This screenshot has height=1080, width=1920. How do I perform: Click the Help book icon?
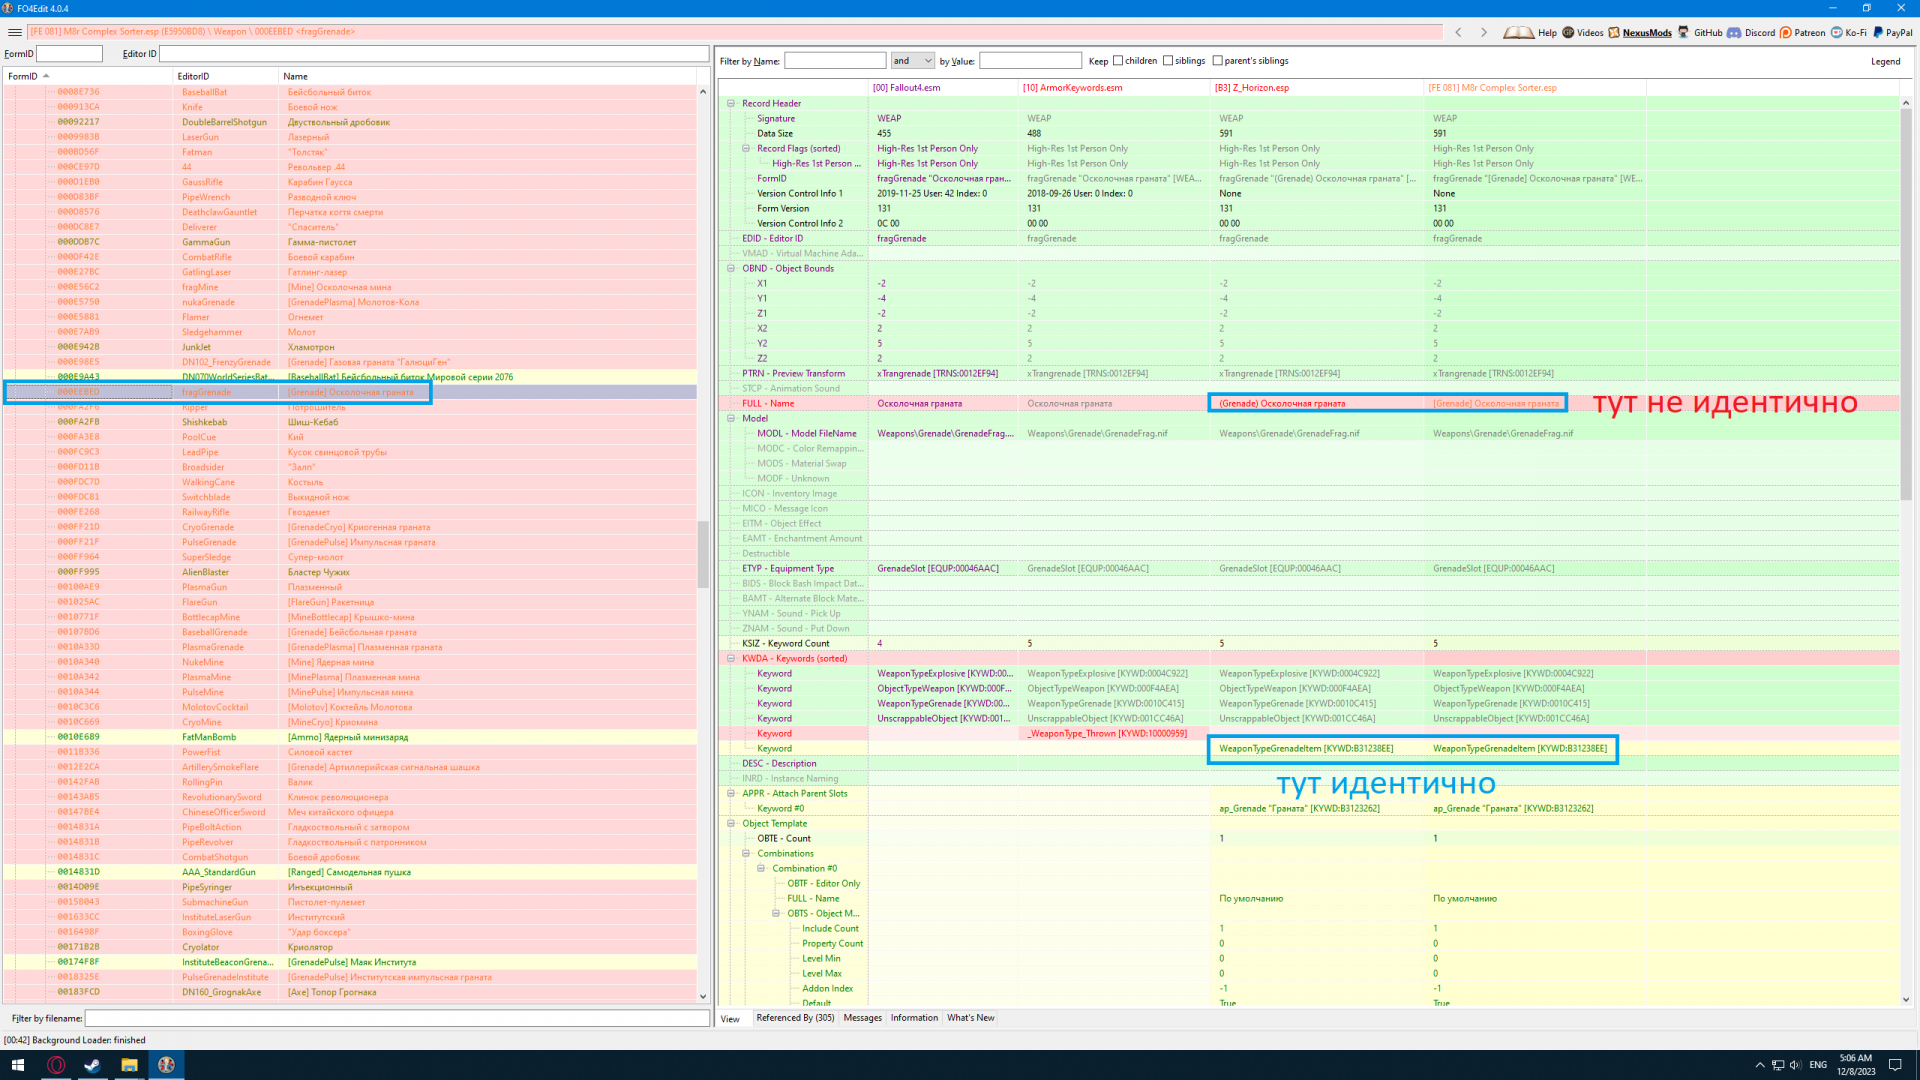[1518, 32]
